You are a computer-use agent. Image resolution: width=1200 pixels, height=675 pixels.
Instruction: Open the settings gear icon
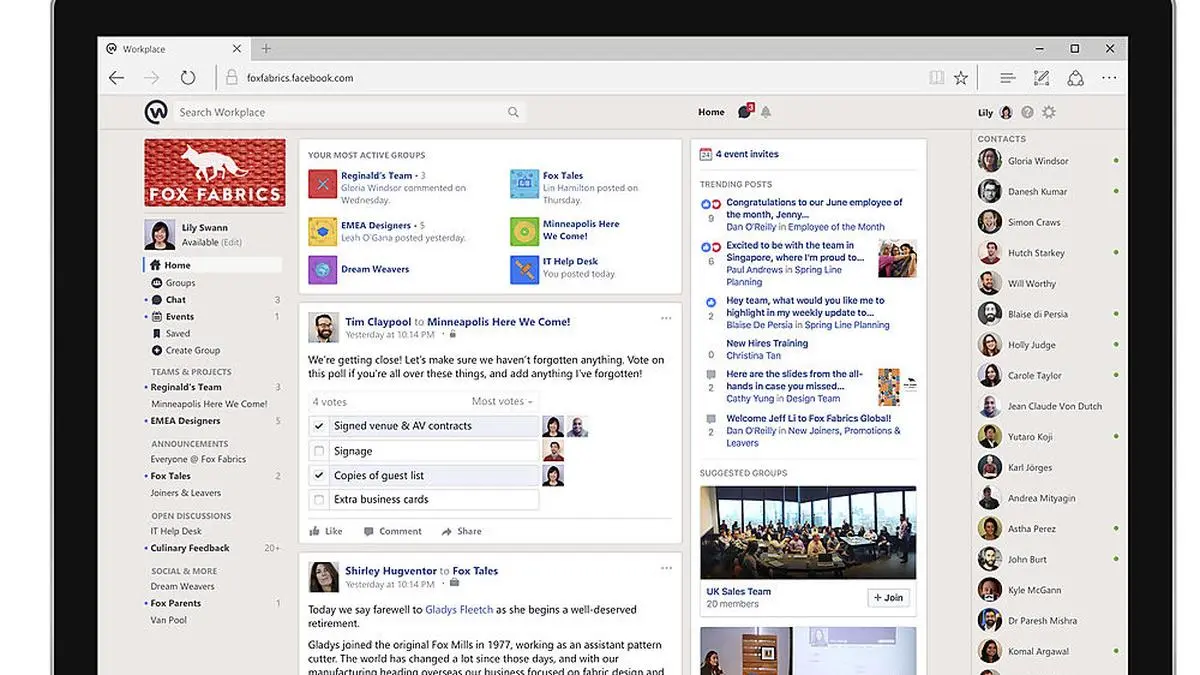coord(1049,112)
